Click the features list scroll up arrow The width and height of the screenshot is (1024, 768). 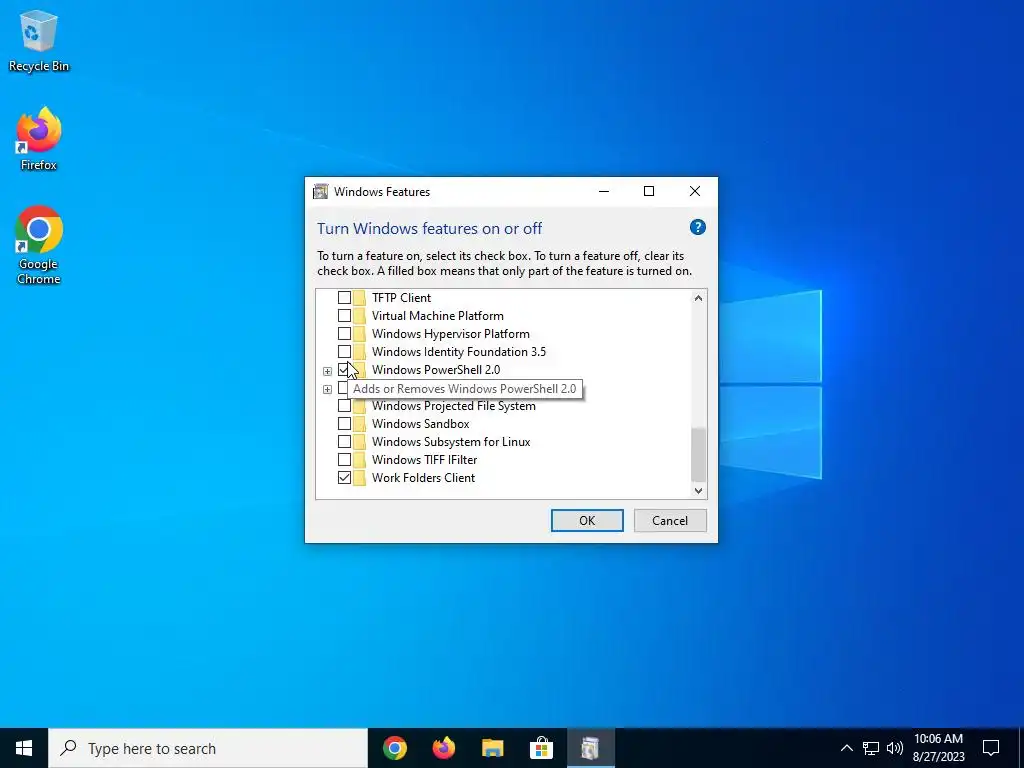tap(698, 298)
